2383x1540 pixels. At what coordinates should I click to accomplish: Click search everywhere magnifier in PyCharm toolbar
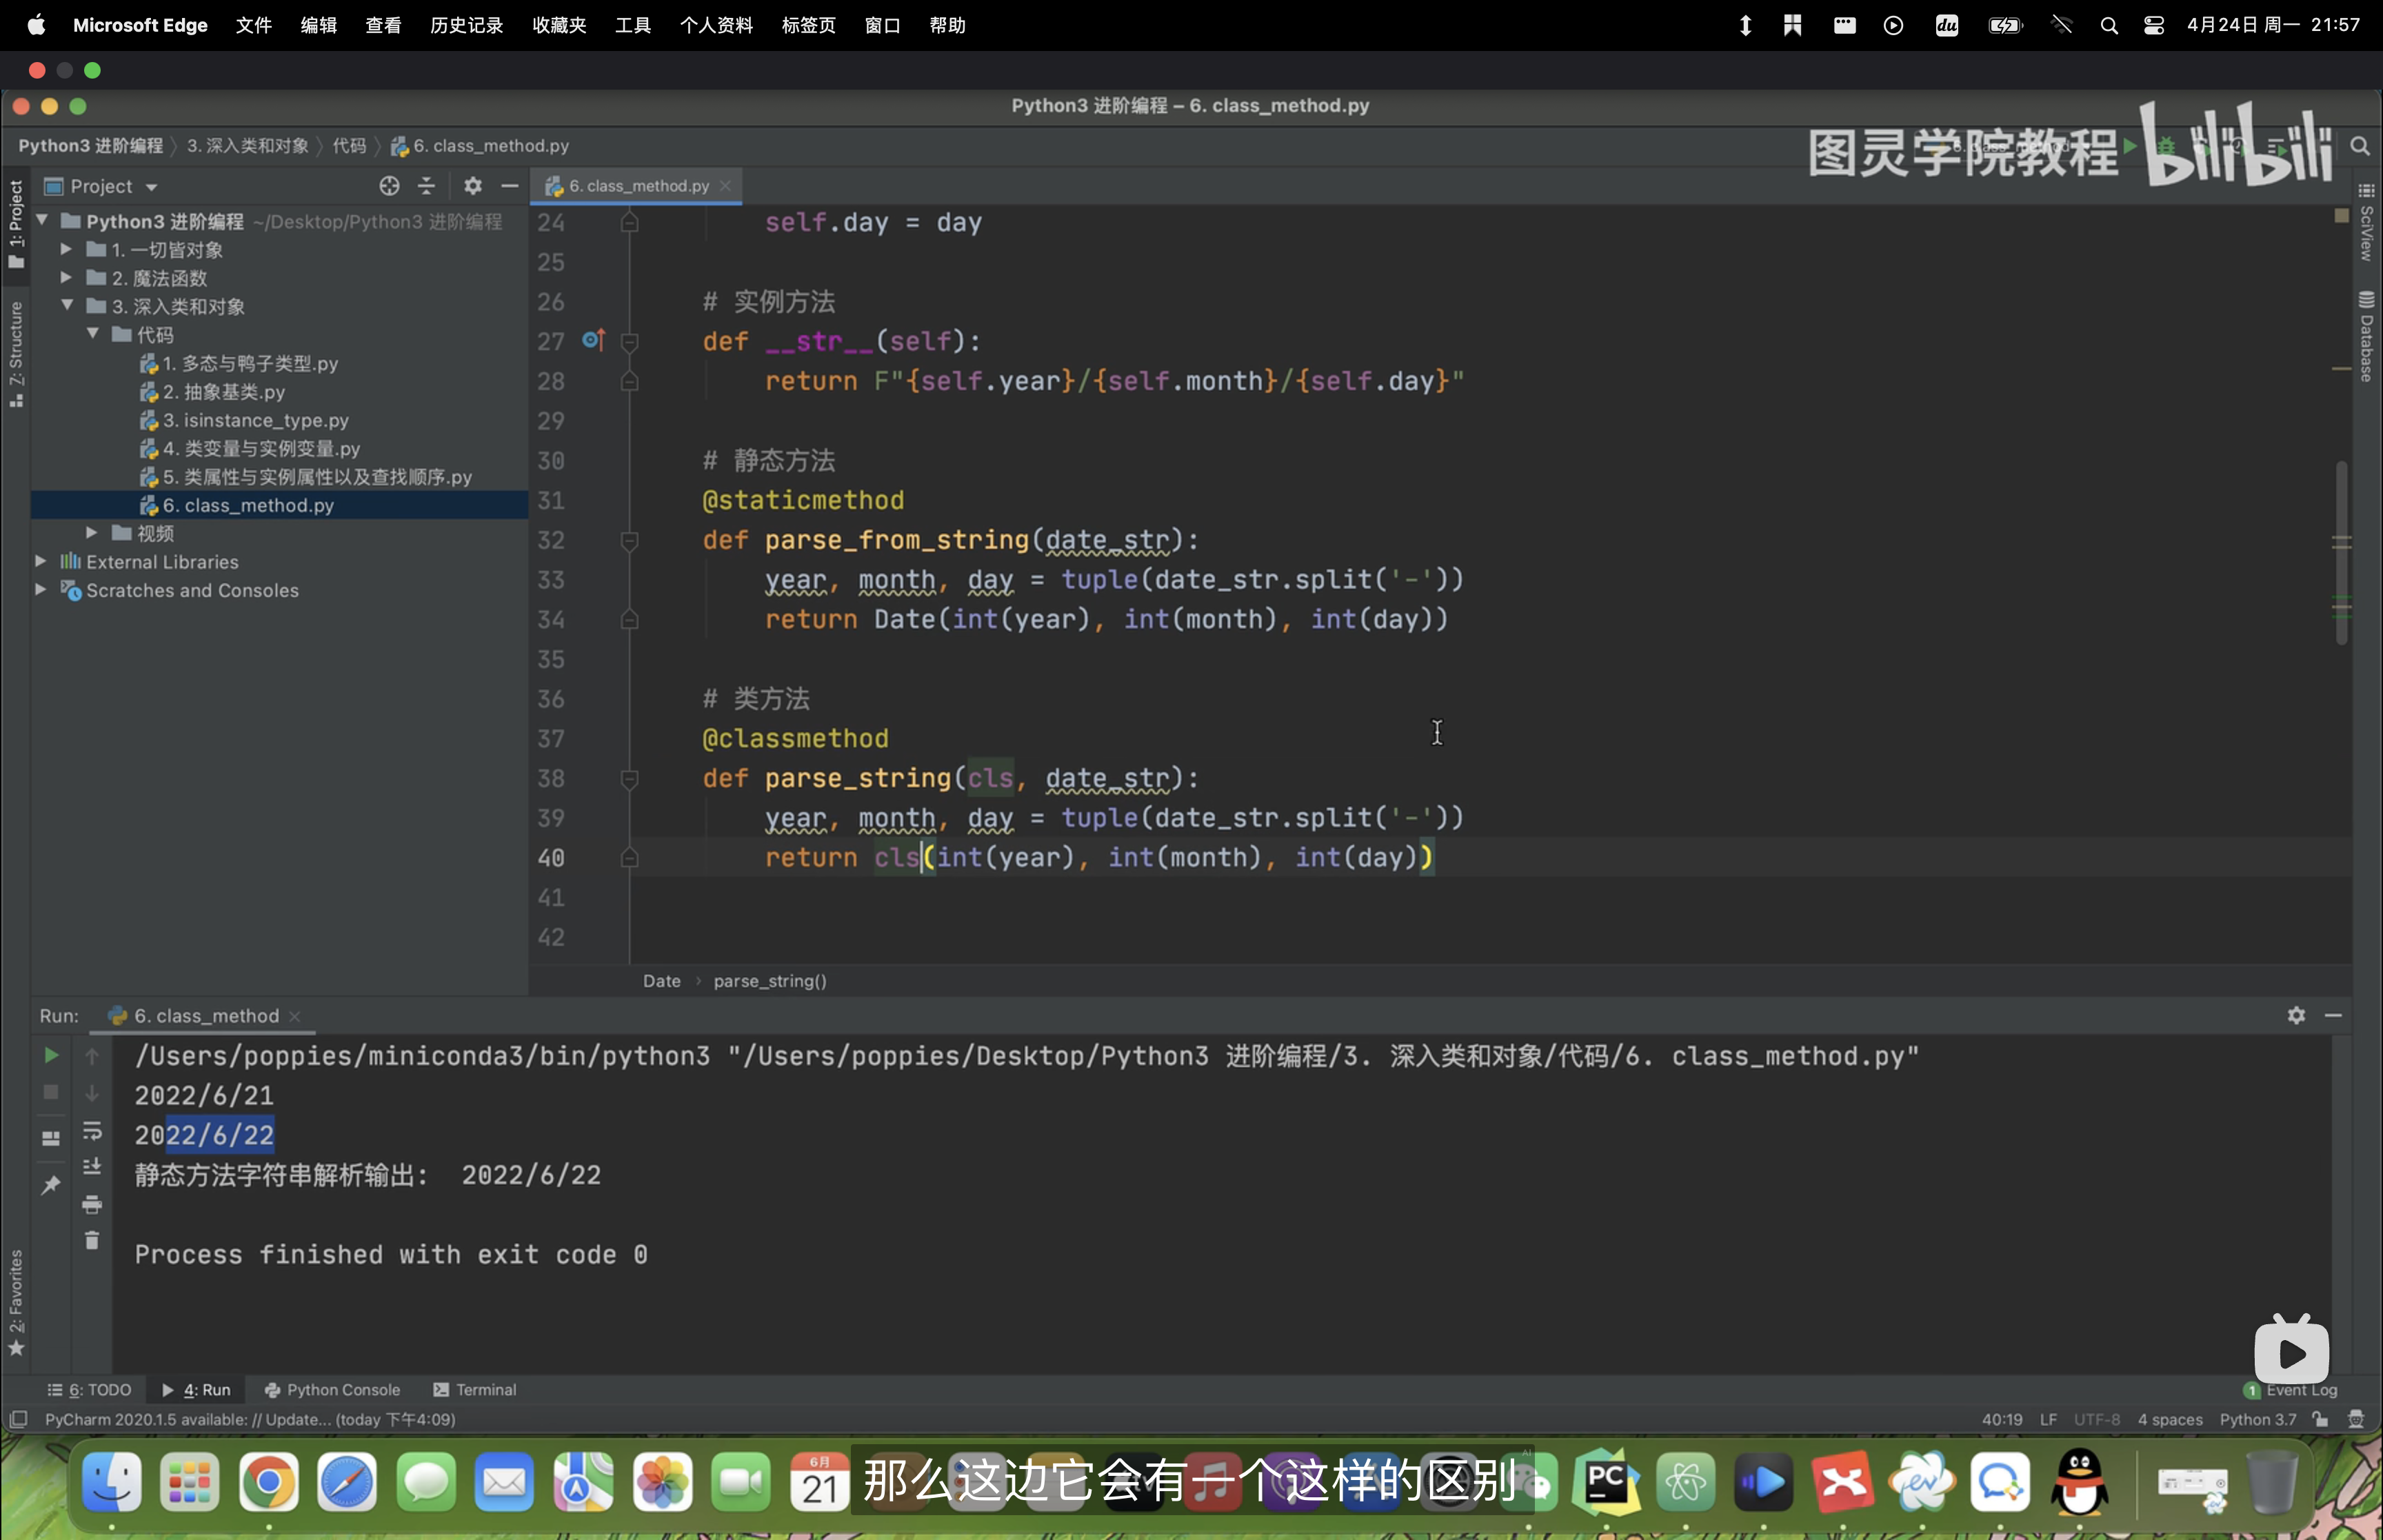click(2360, 147)
